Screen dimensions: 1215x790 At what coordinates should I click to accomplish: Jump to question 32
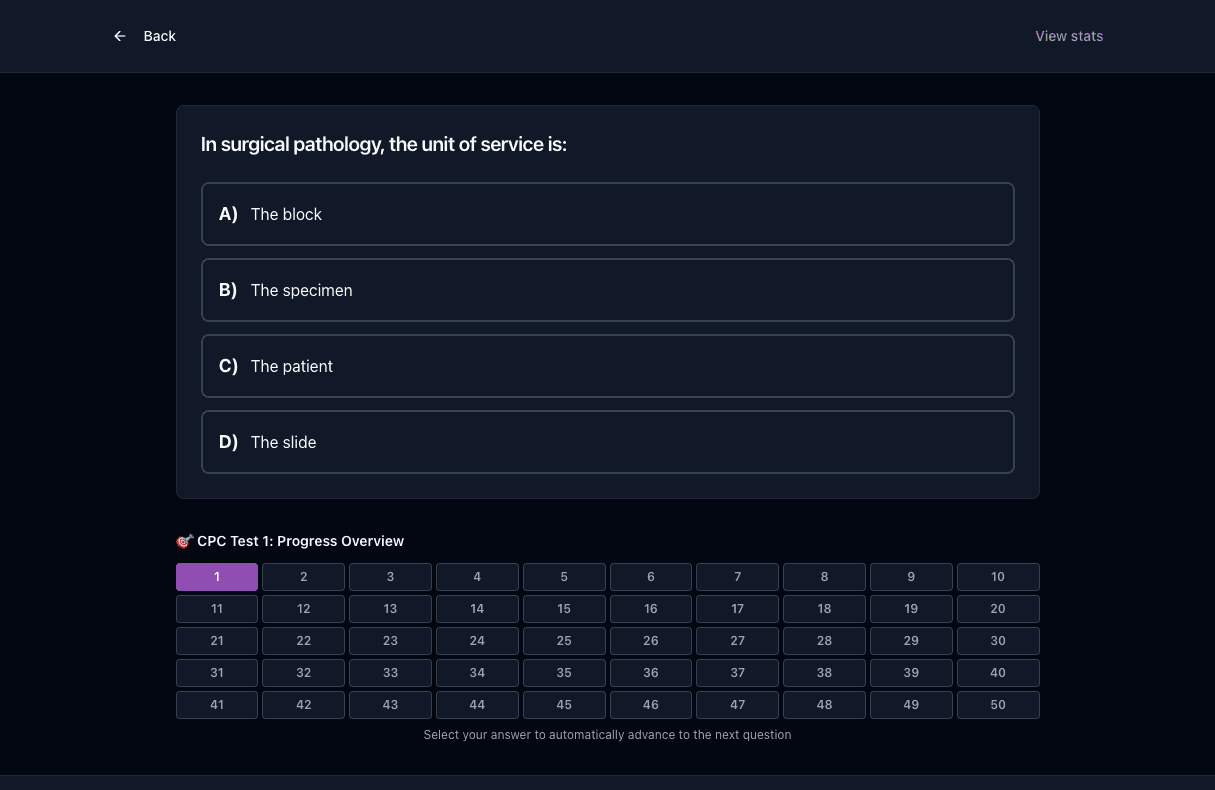tap(304, 673)
